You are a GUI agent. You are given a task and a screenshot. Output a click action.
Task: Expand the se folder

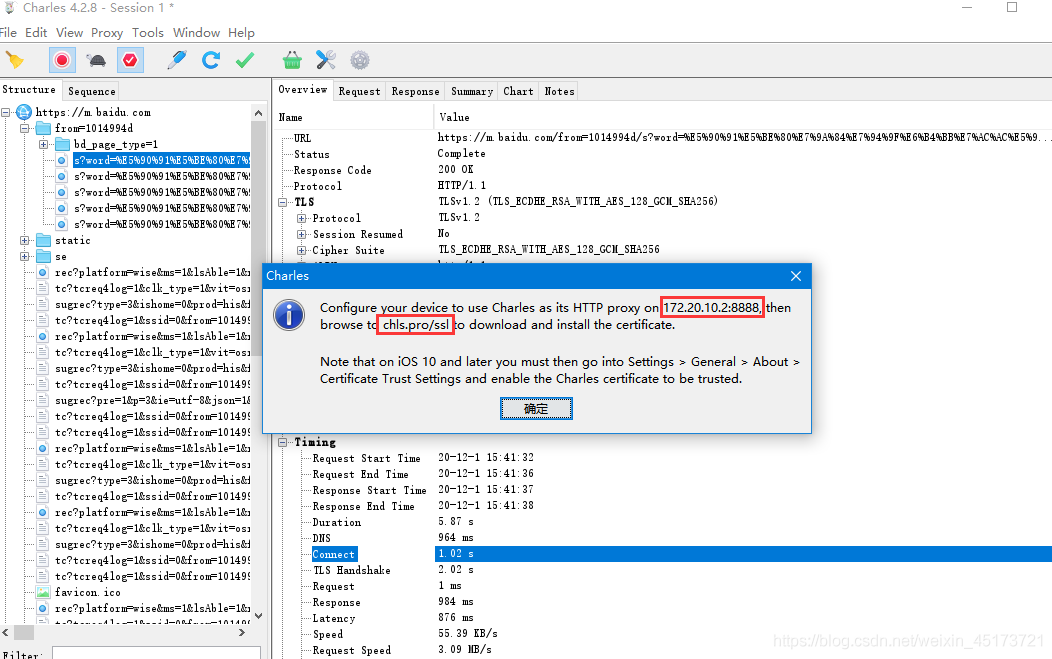25,256
